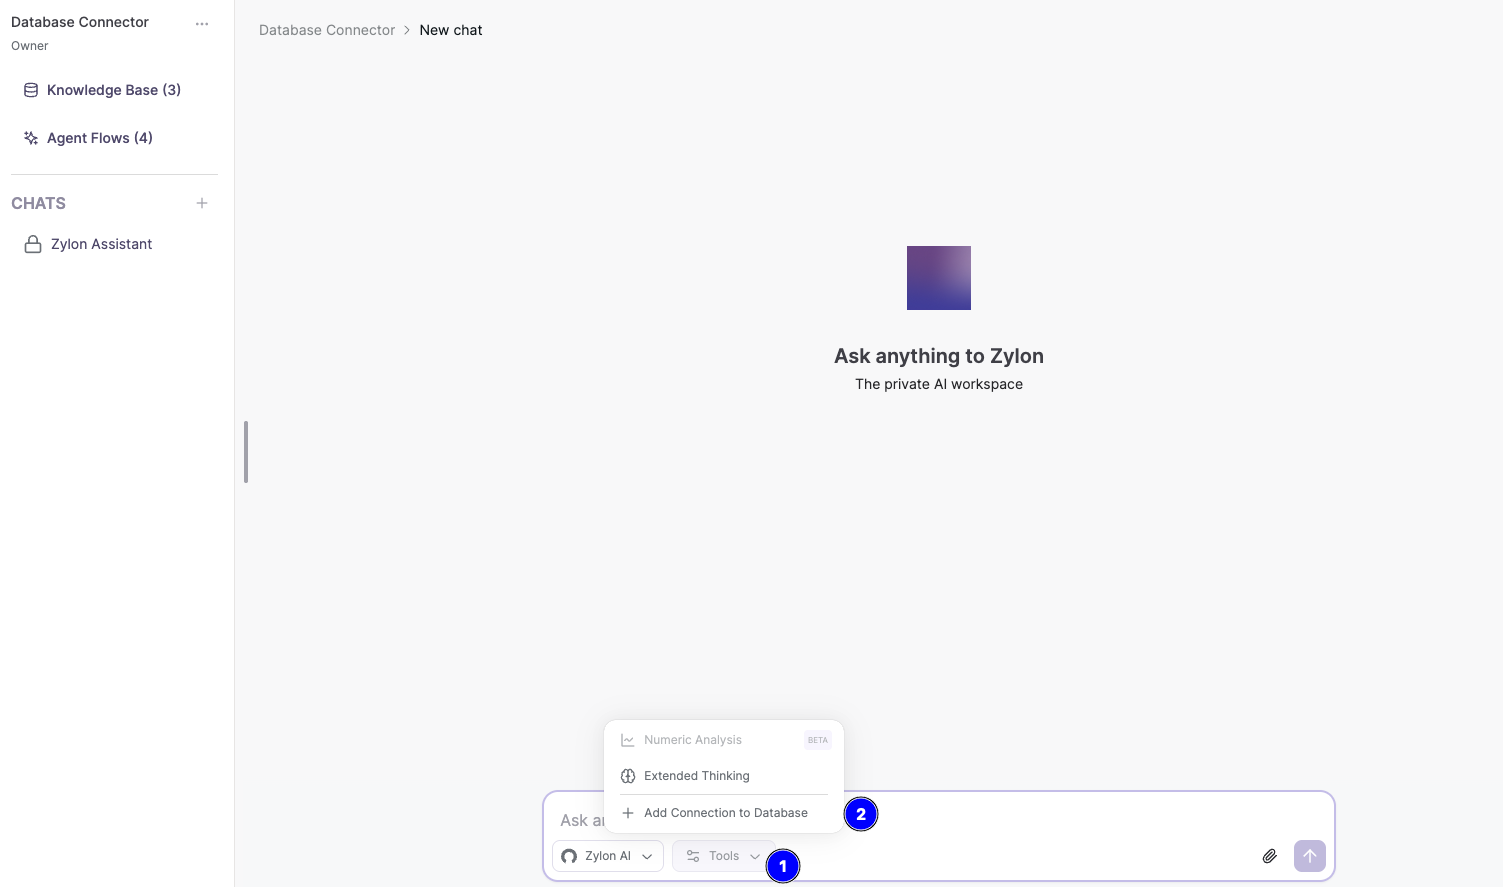Click the Knowledge Base database icon
This screenshot has height=887, width=1503.
click(31, 90)
